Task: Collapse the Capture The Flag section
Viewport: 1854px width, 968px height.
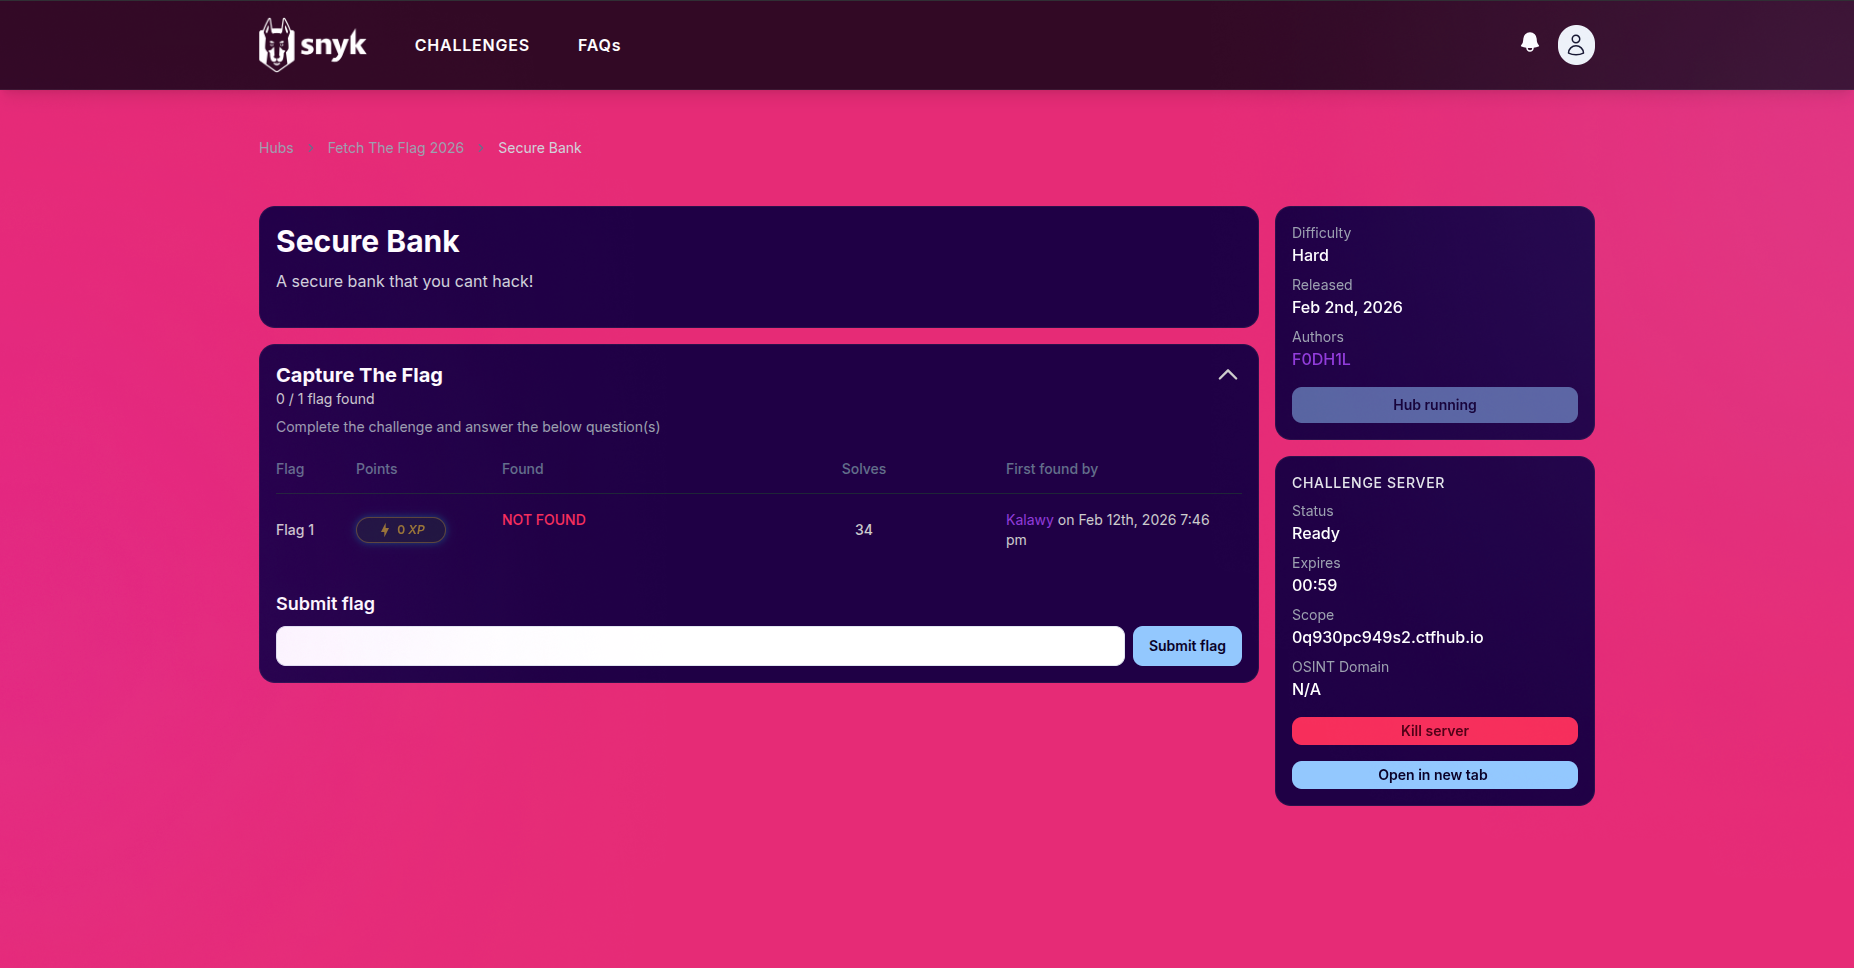Action: [x=1227, y=375]
